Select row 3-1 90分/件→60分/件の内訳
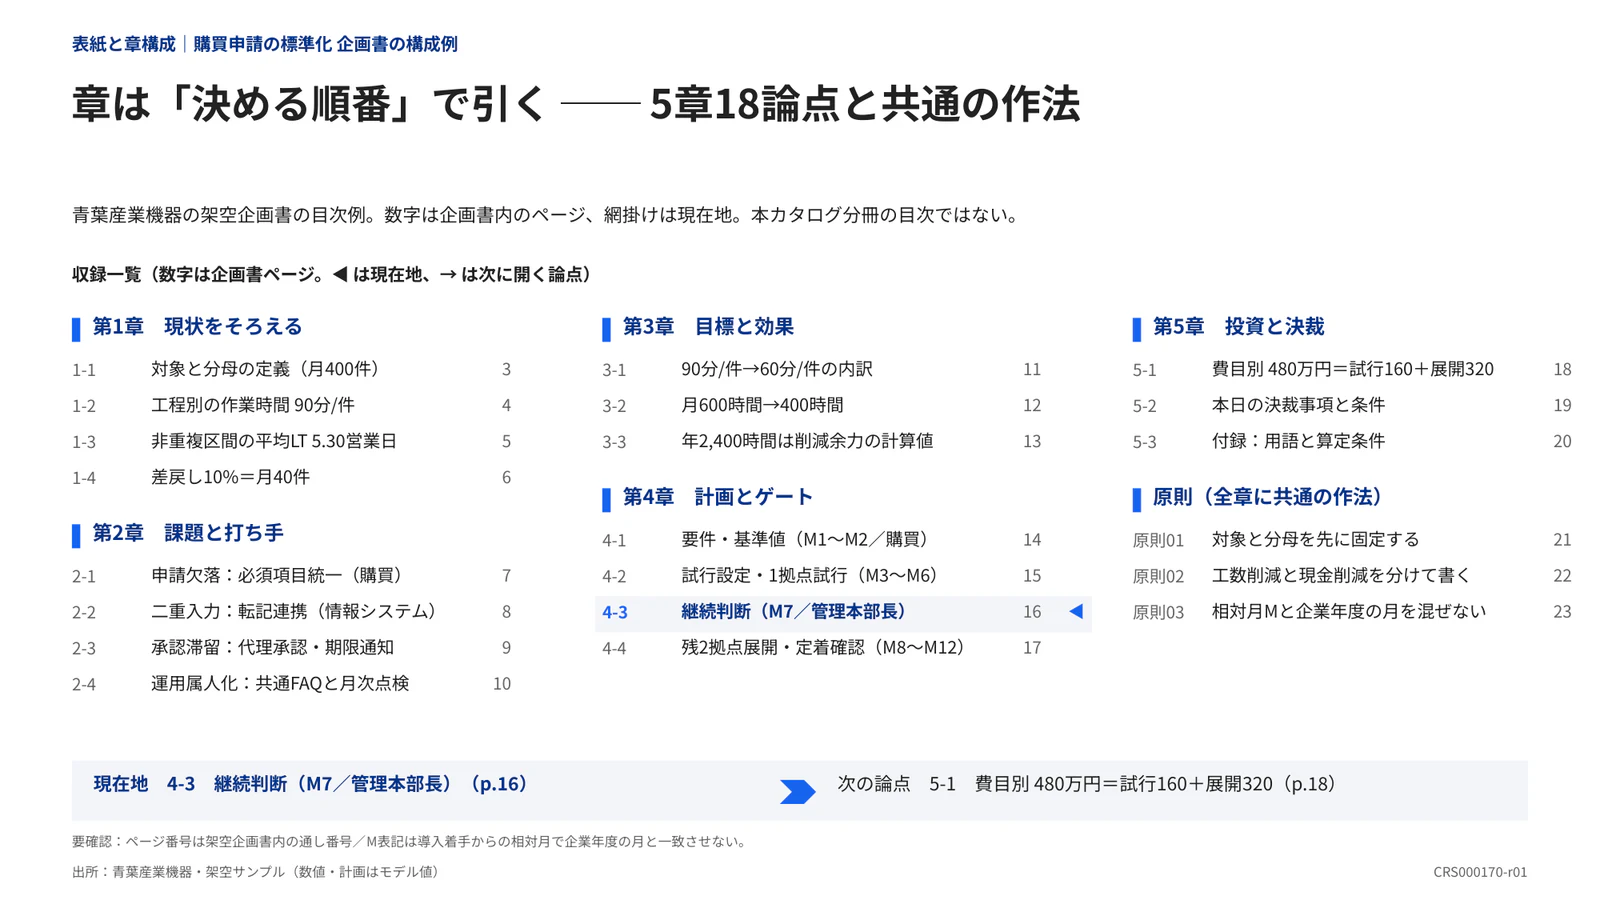This screenshot has height=900, width=1600. 821,369
